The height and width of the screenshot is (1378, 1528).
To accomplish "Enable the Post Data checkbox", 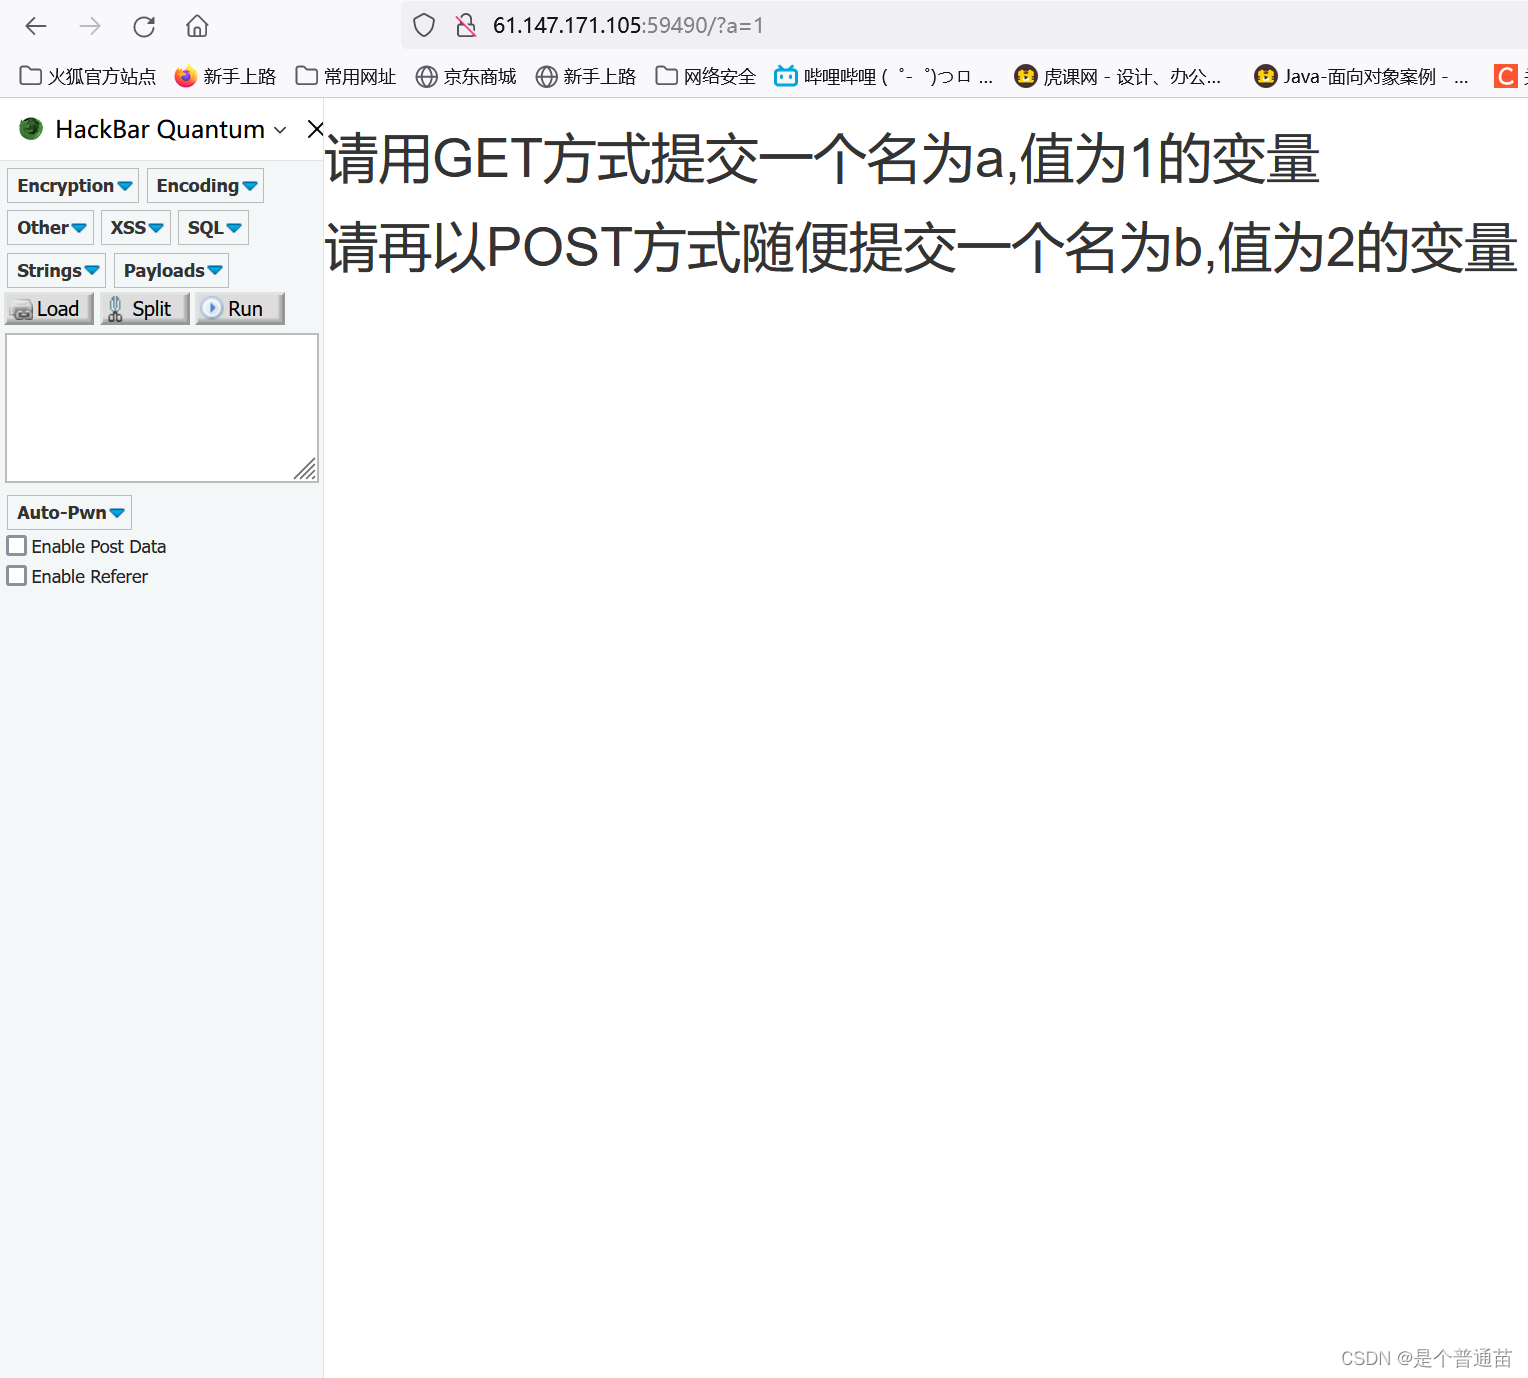I will pyautogui.click(x=17, y=546).
